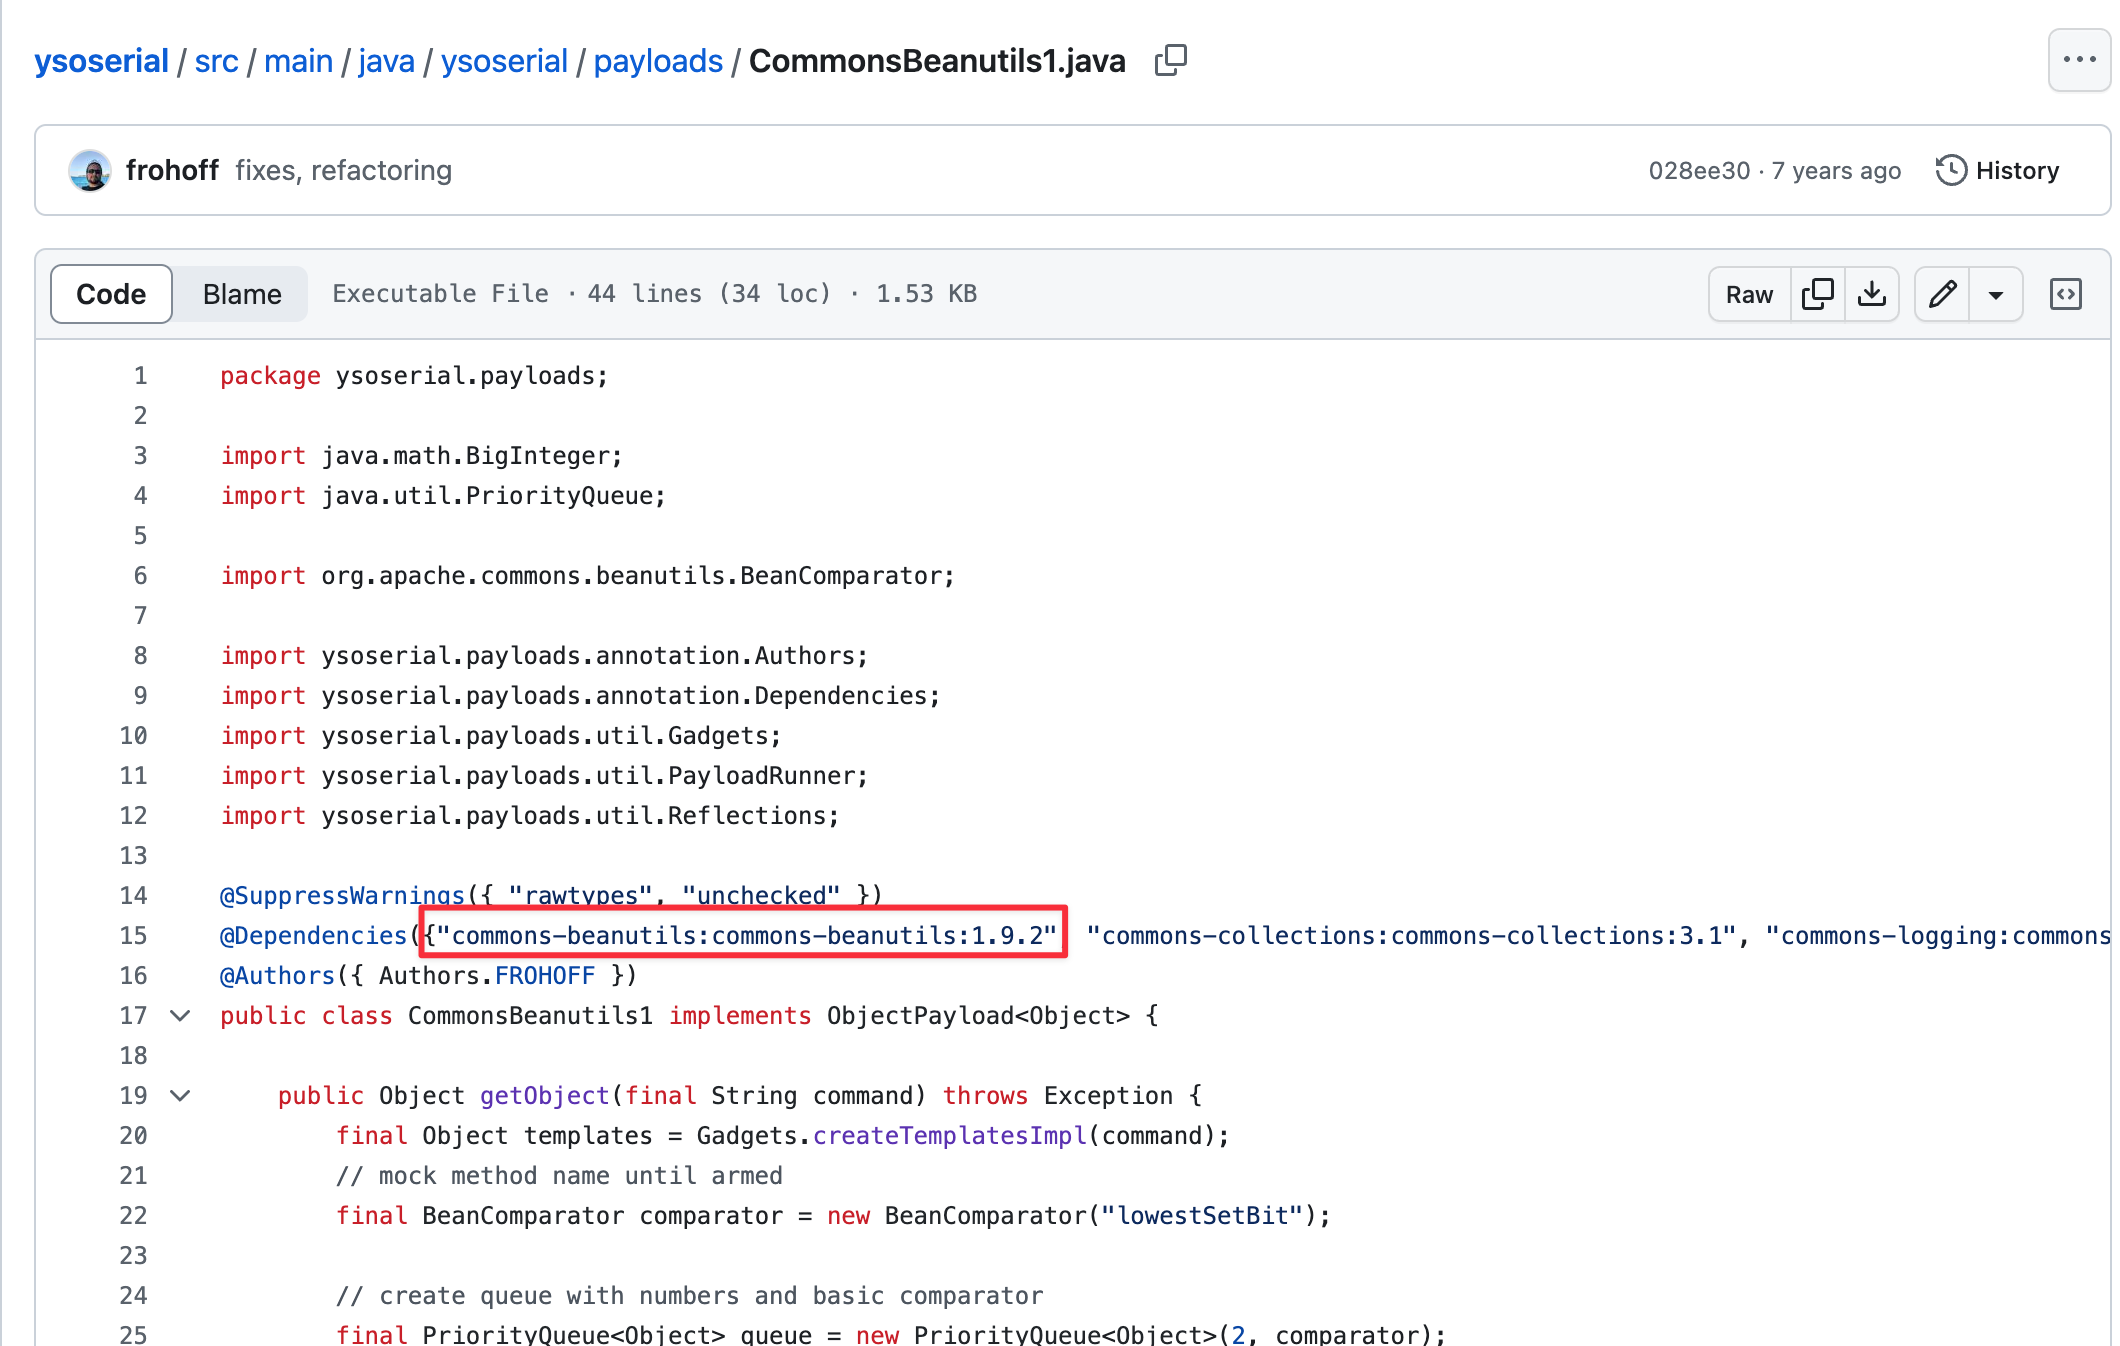Open the edit options dropdown arrow
The image size is (2120, 1346).
pyautogui.click(x=1996, y=294)
